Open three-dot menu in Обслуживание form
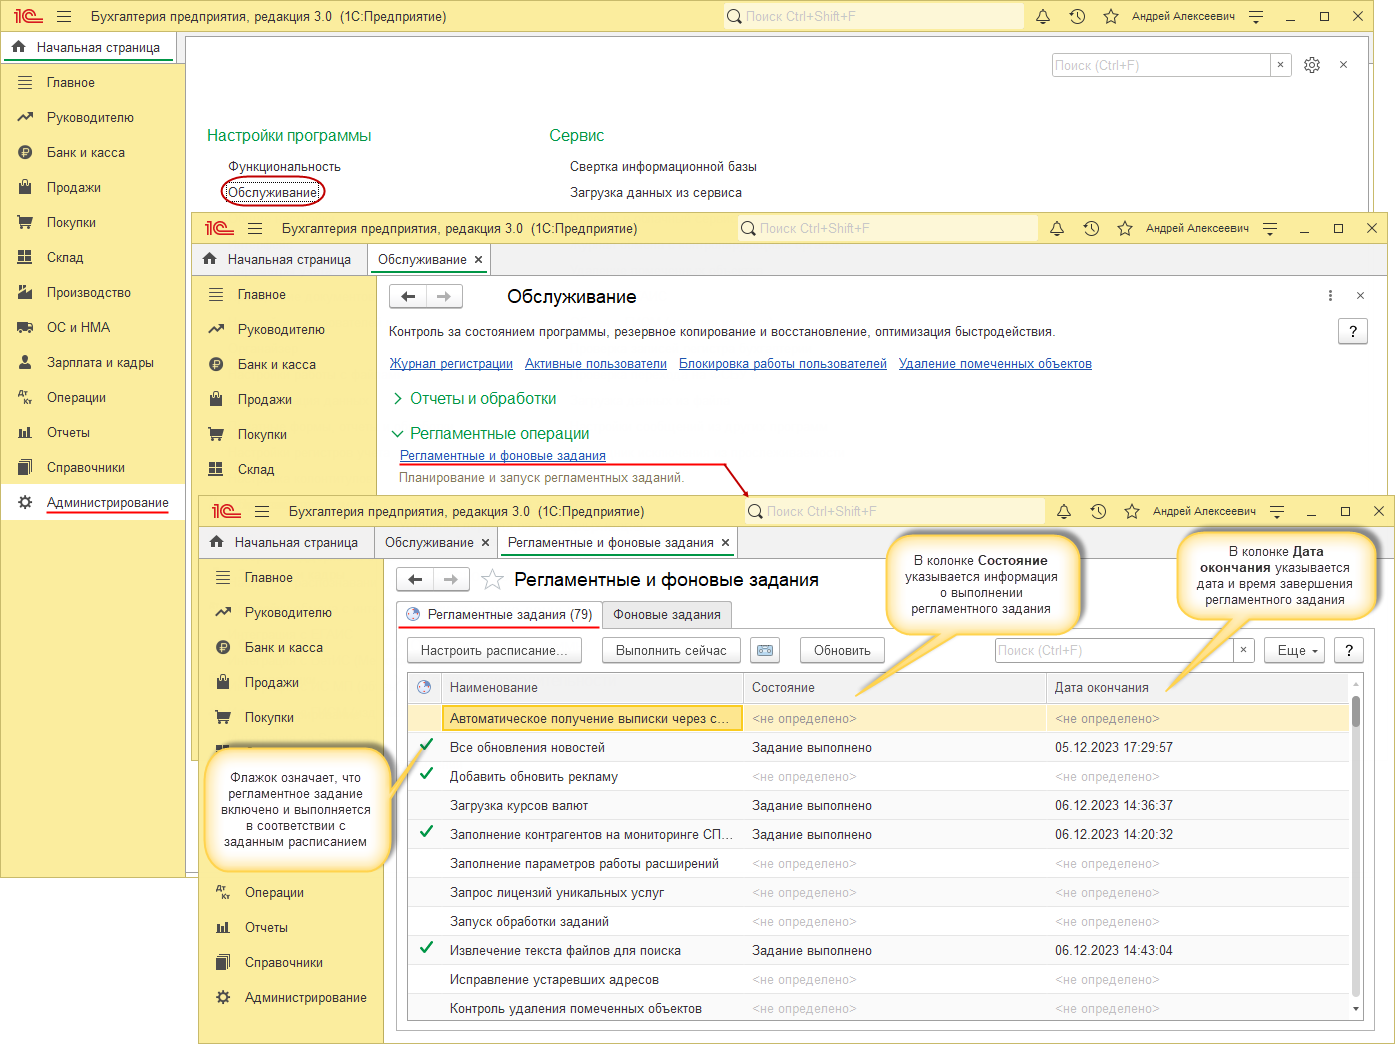Viewport: 1396px width, 1045px height. [x=1330, y=296]
